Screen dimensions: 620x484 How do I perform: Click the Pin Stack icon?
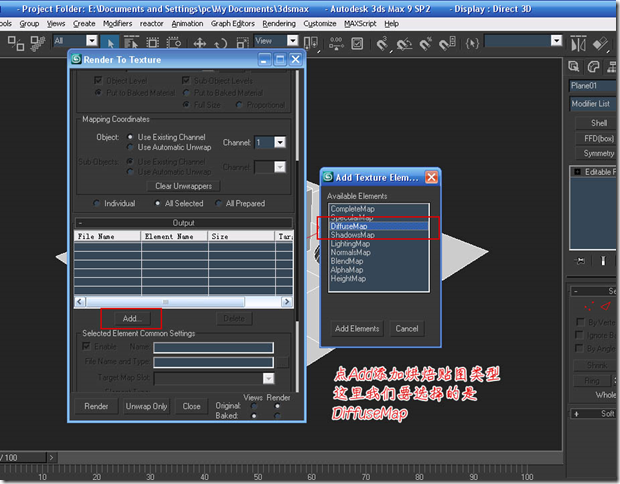(x=580, y=261)
